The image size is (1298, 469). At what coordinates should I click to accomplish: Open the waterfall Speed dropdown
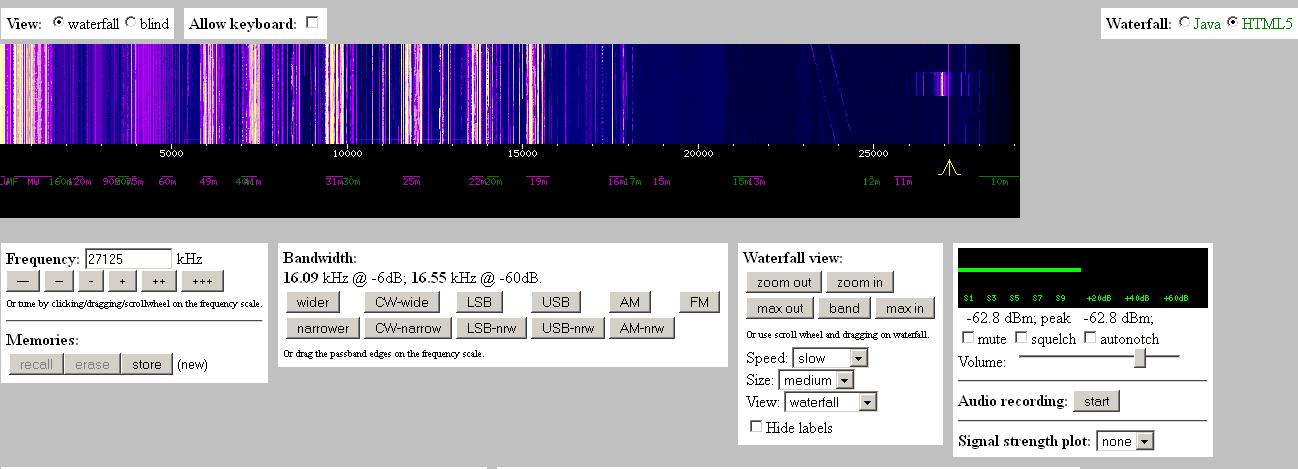(830, 358)
